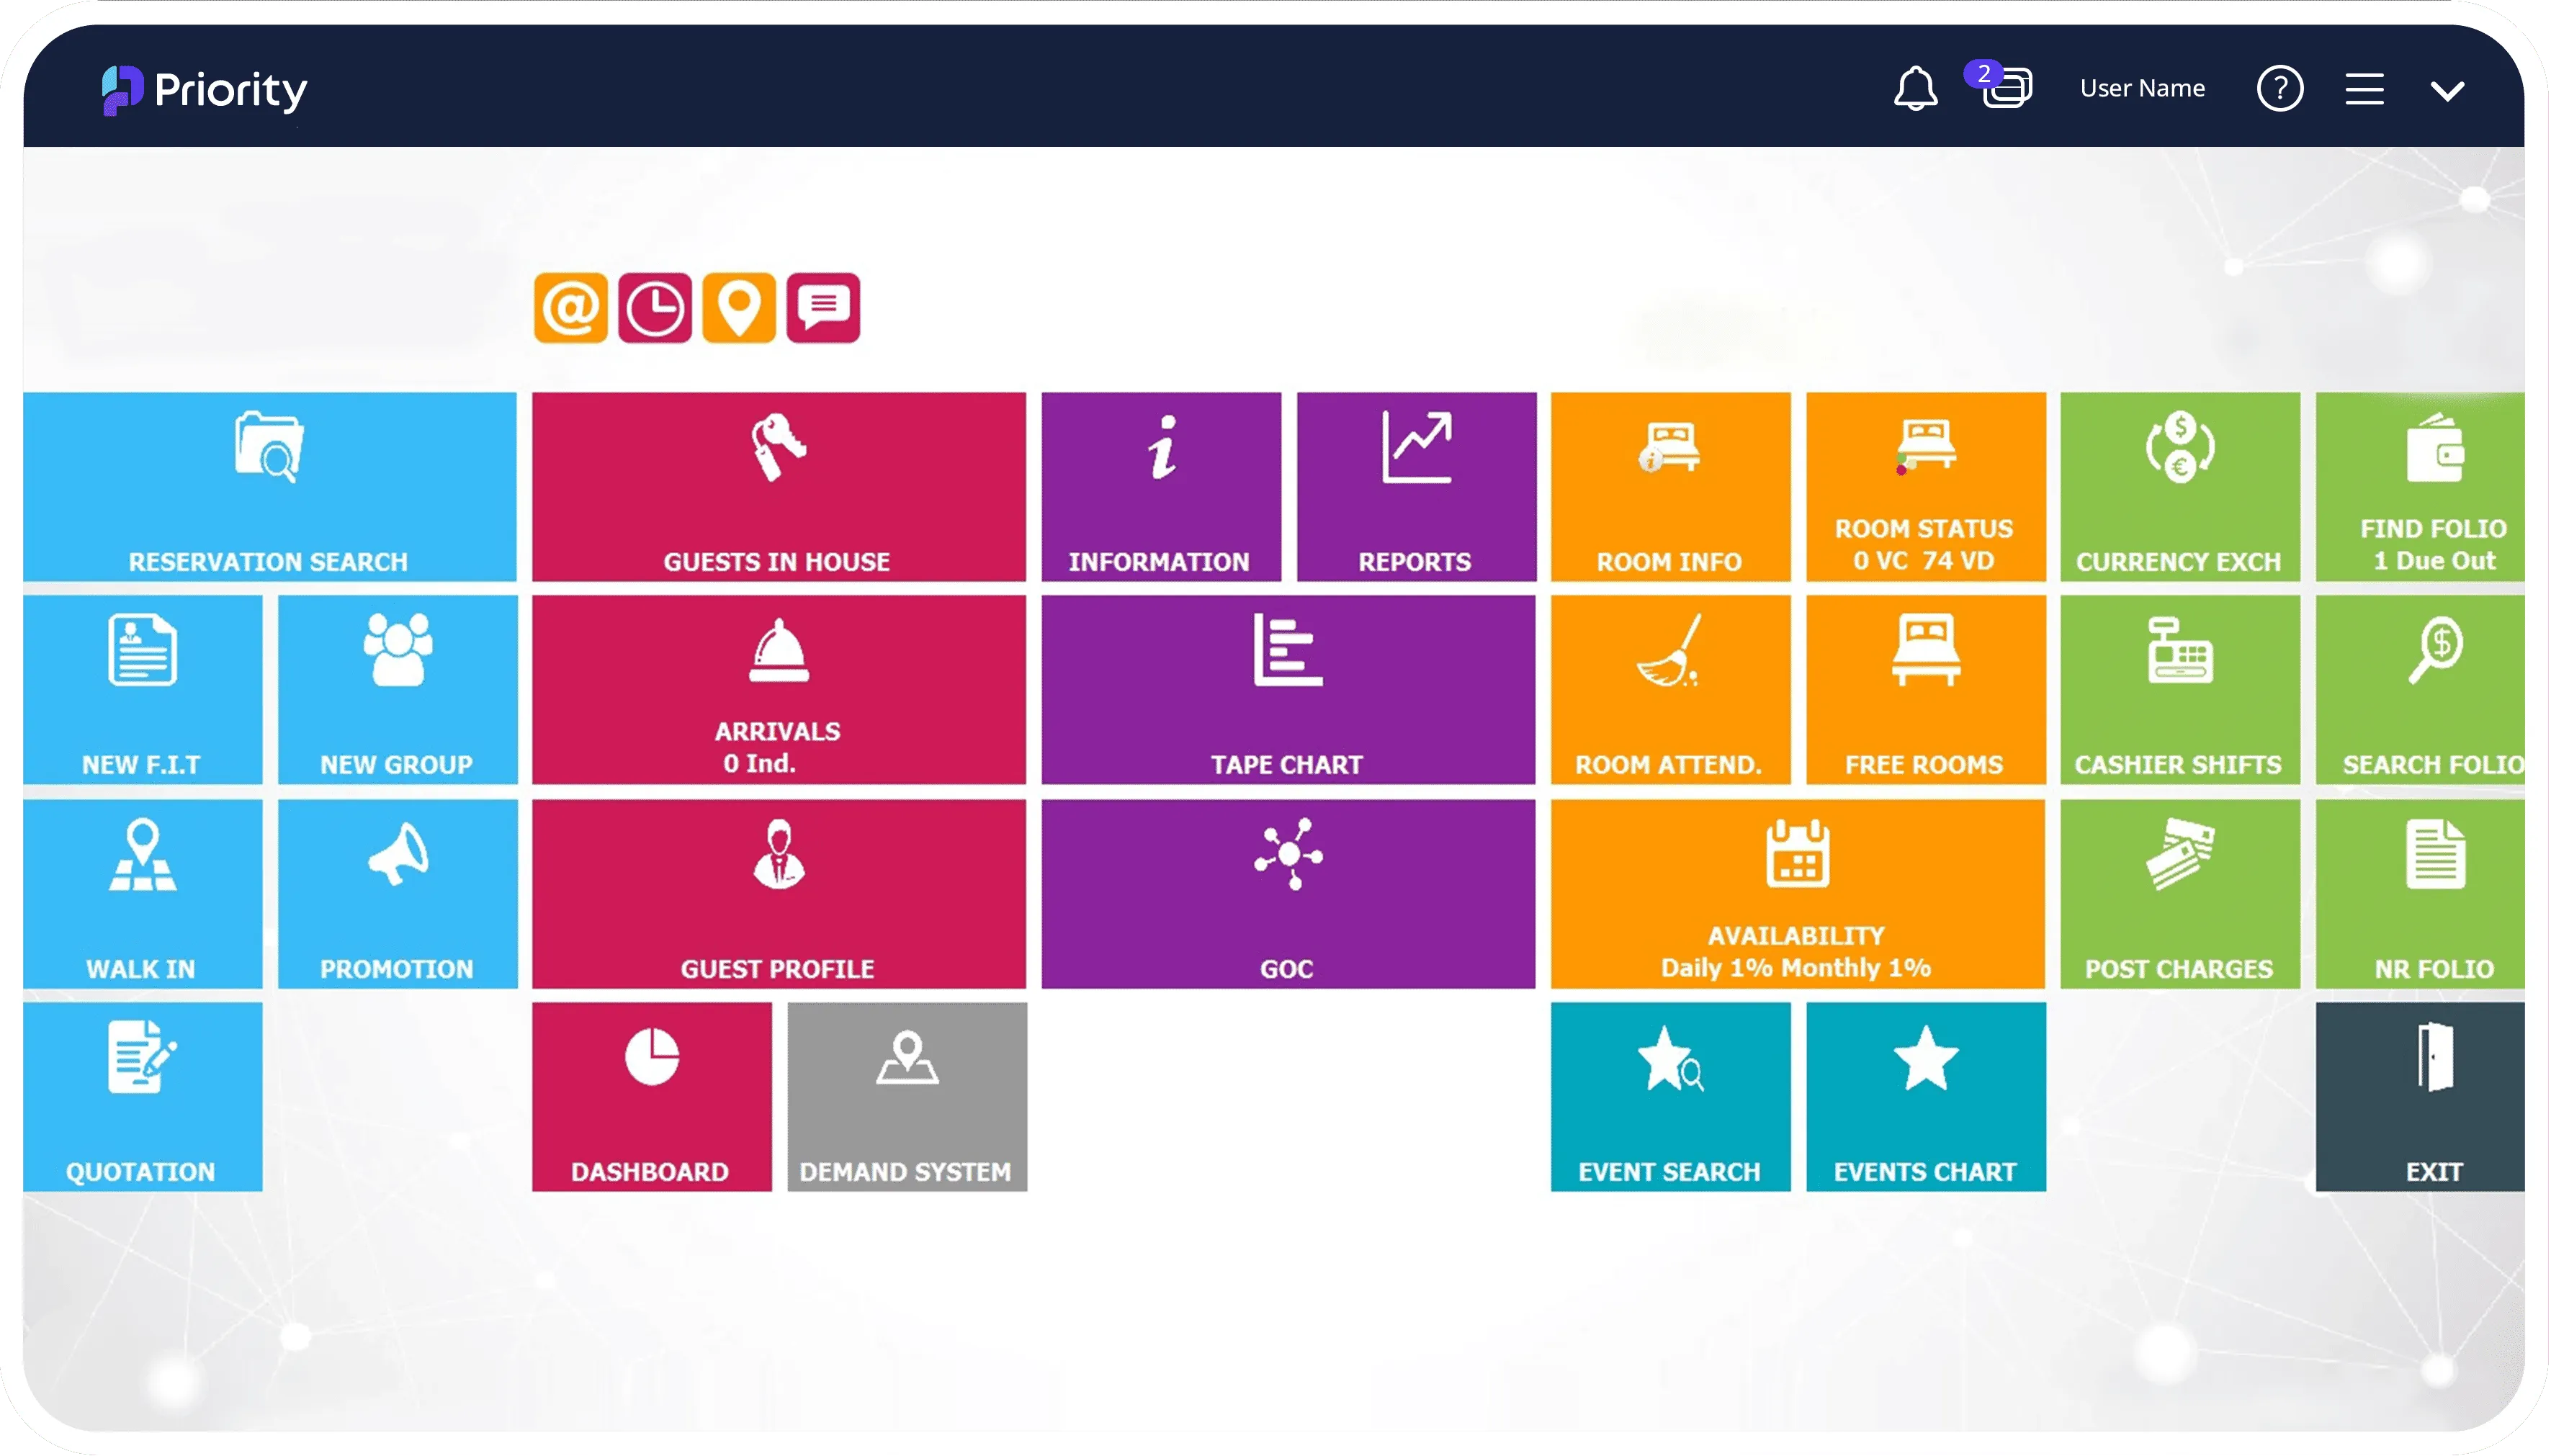Viewport: 2551px width, 1456px height.
Task: Open the Guests In House tile
Action: [778, 487]
